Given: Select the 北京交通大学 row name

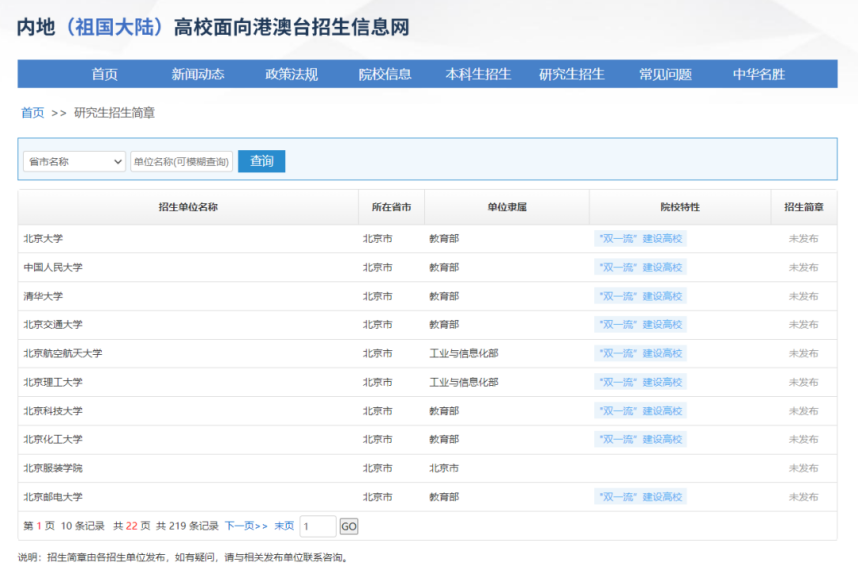Looking at the screenshot, I should pos(53,324).
